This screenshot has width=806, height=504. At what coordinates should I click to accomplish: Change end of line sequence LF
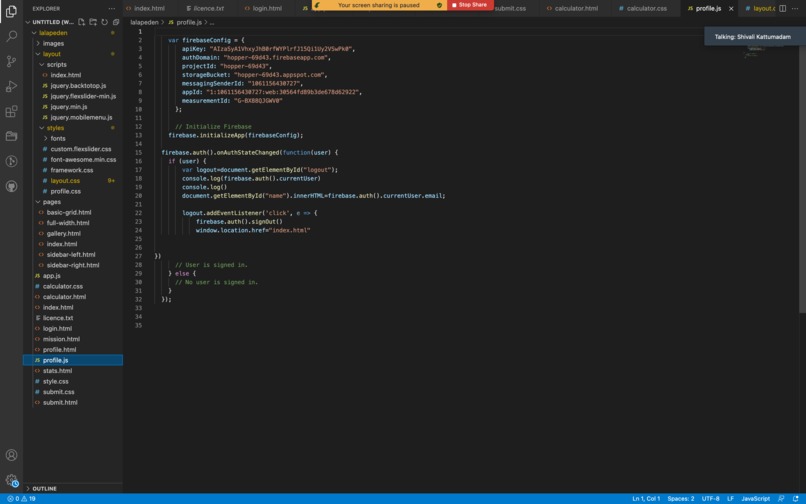(x=730, y=499)
